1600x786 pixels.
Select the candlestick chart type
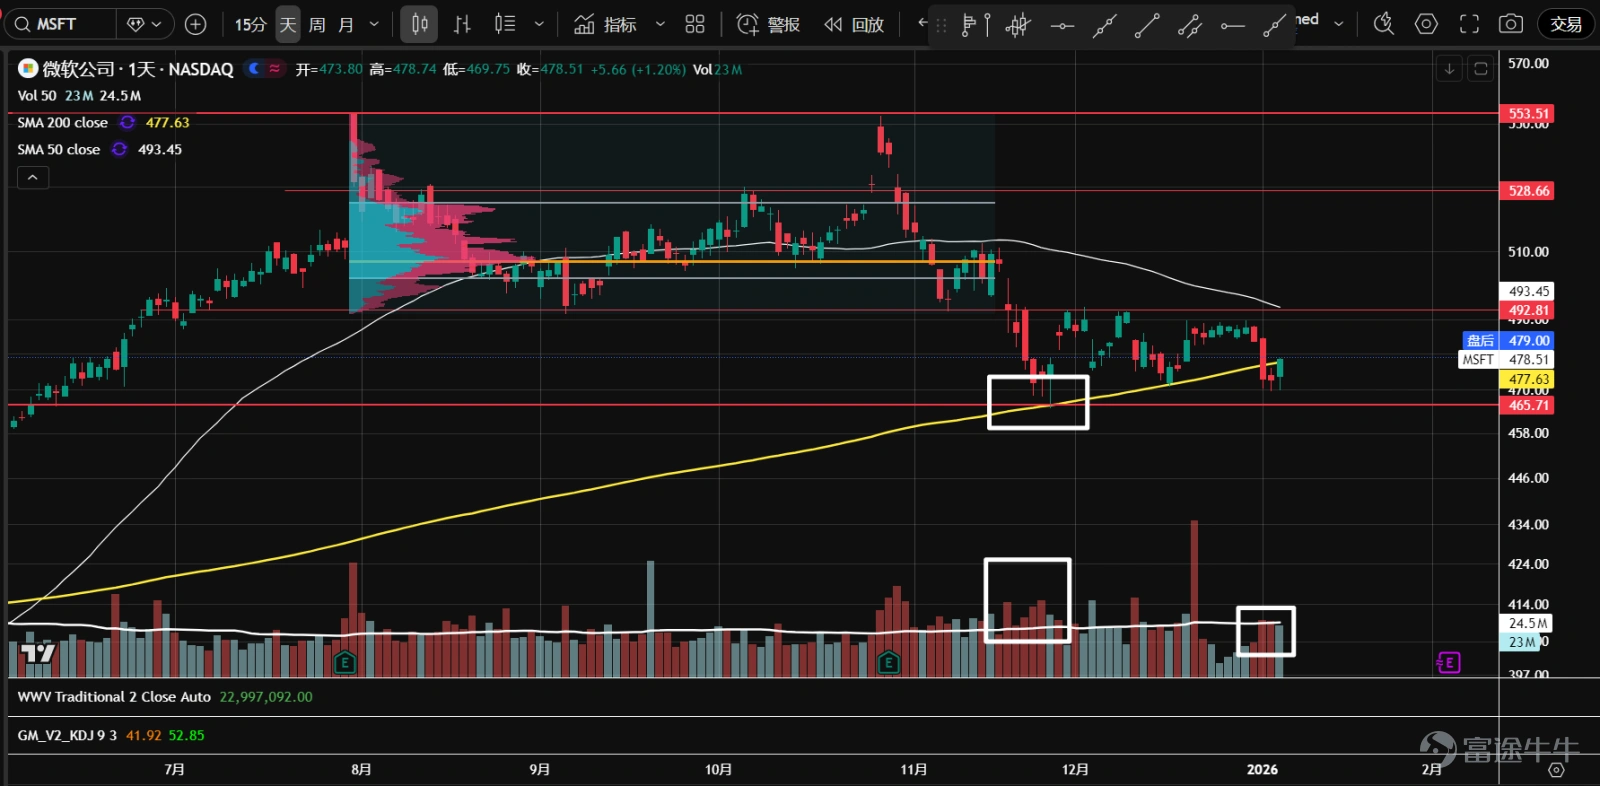[419, 24]
